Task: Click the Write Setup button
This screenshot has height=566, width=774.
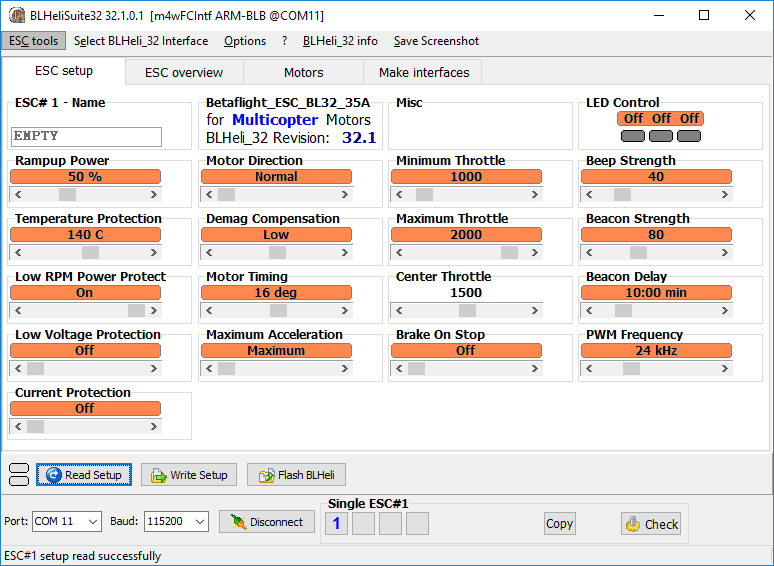Action: (189, 475)
